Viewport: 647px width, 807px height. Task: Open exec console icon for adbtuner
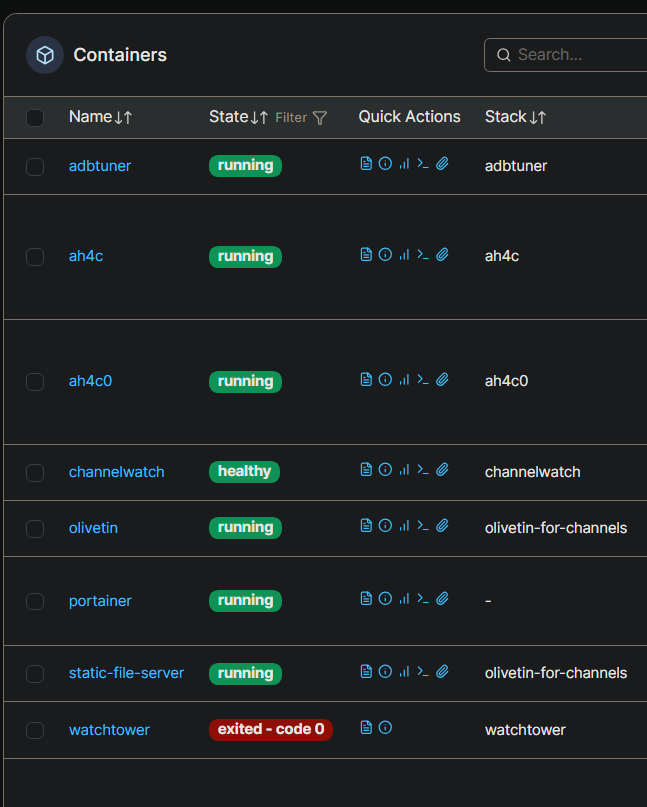[x=423, y=164]
